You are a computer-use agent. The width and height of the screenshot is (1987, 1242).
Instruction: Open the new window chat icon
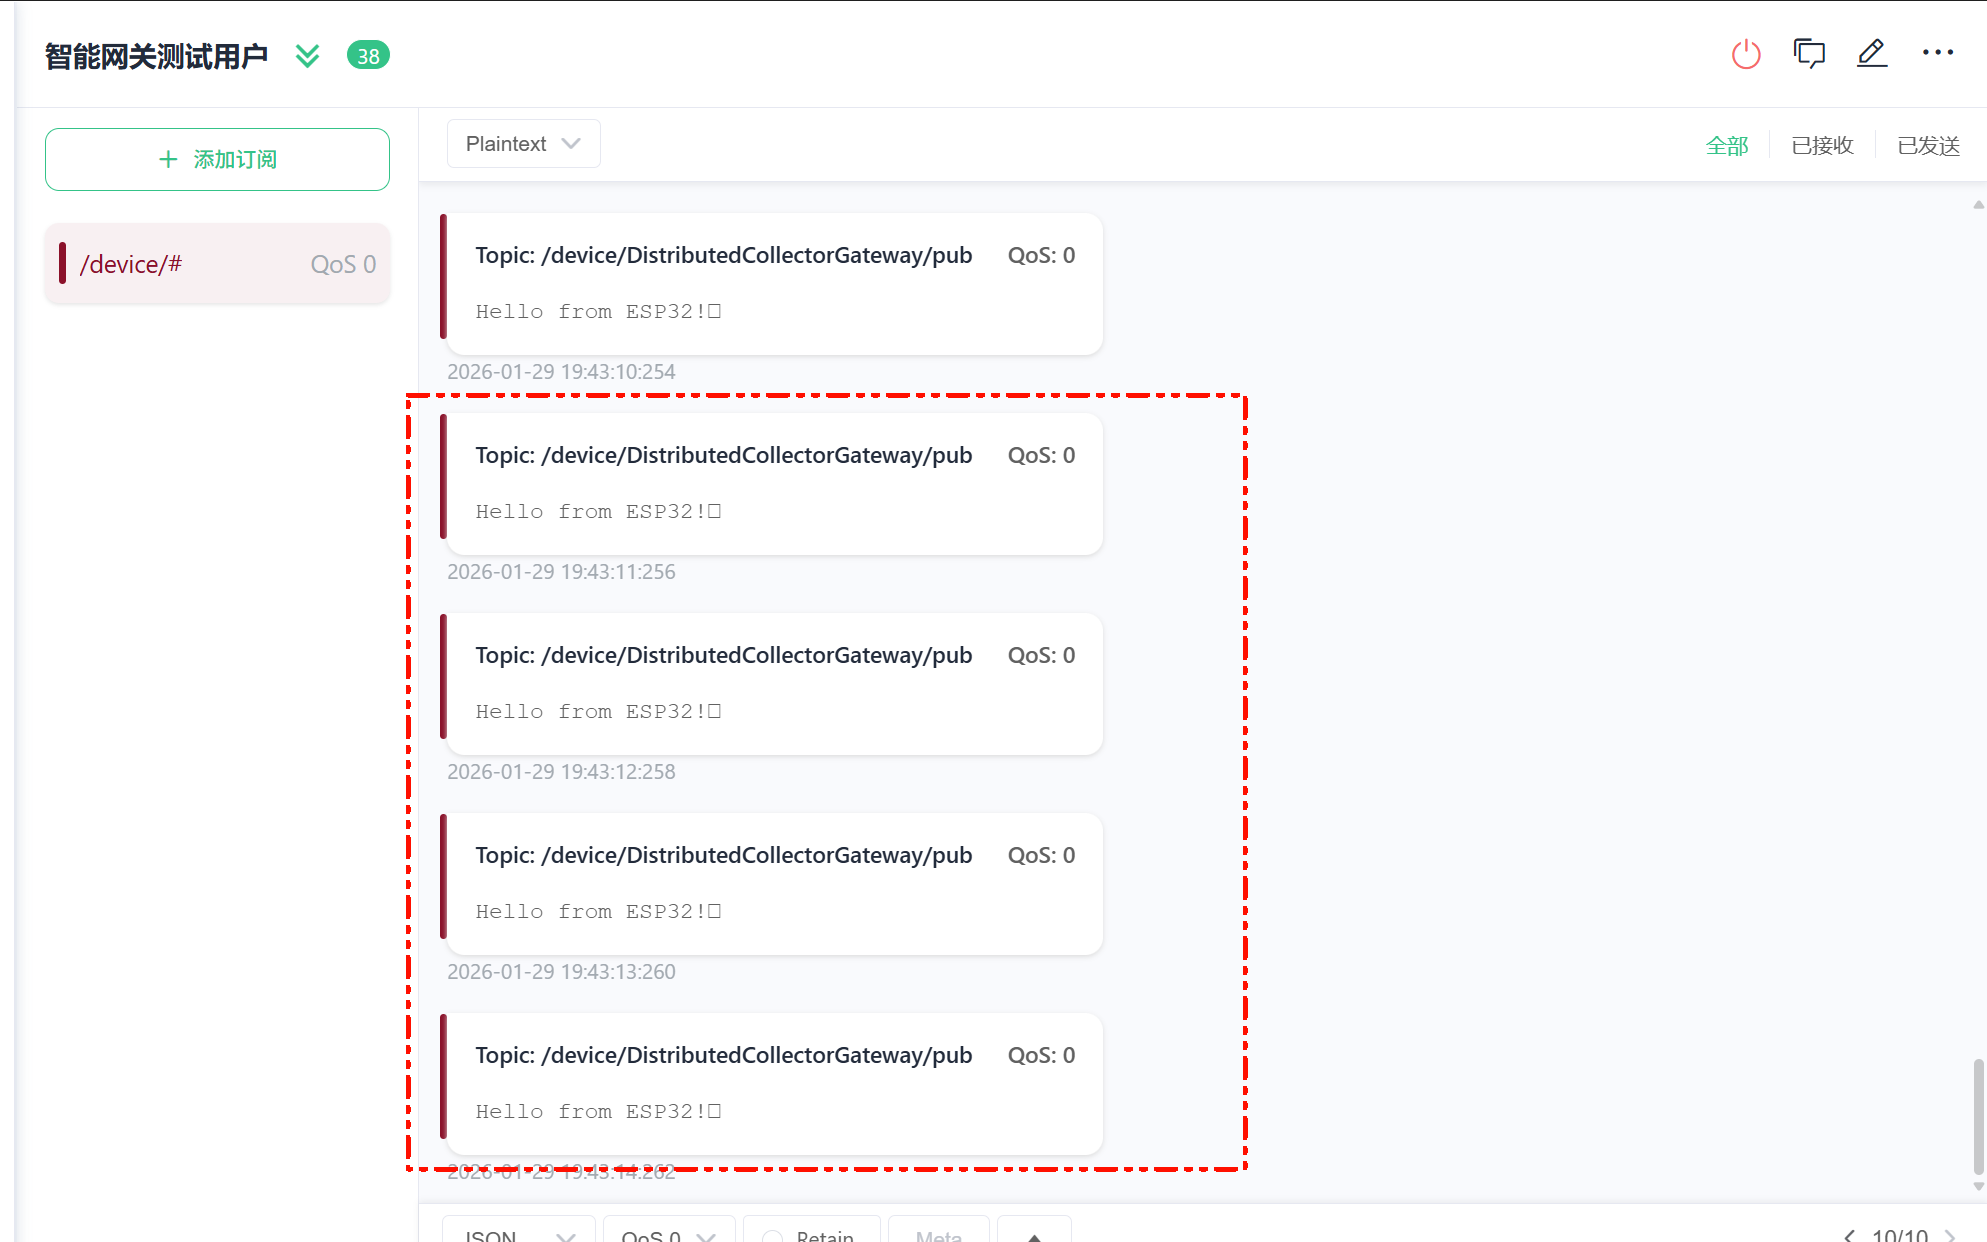click(x=1809, y=54)
